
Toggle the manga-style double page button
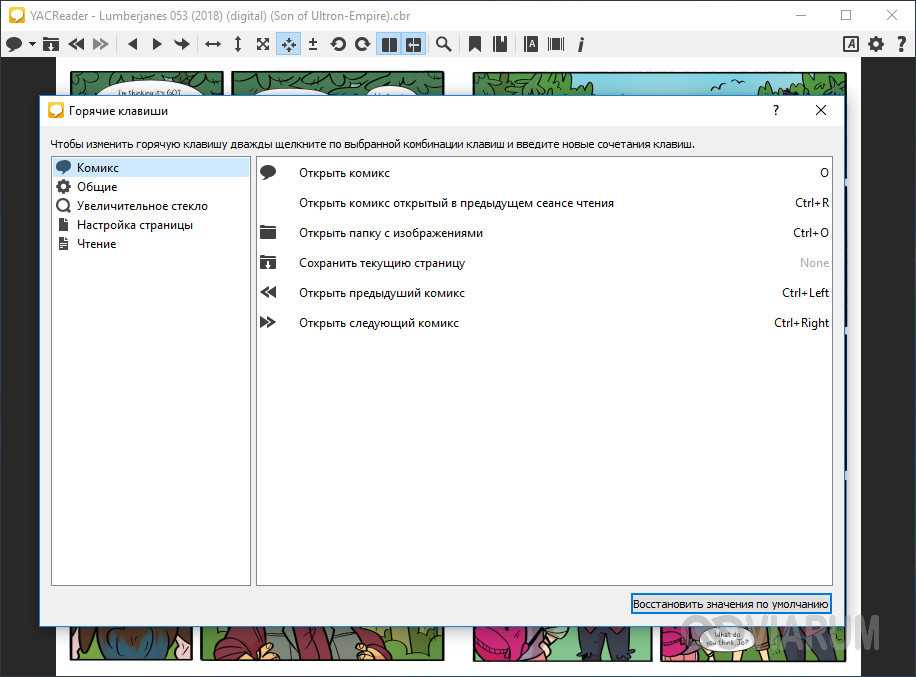413,44
